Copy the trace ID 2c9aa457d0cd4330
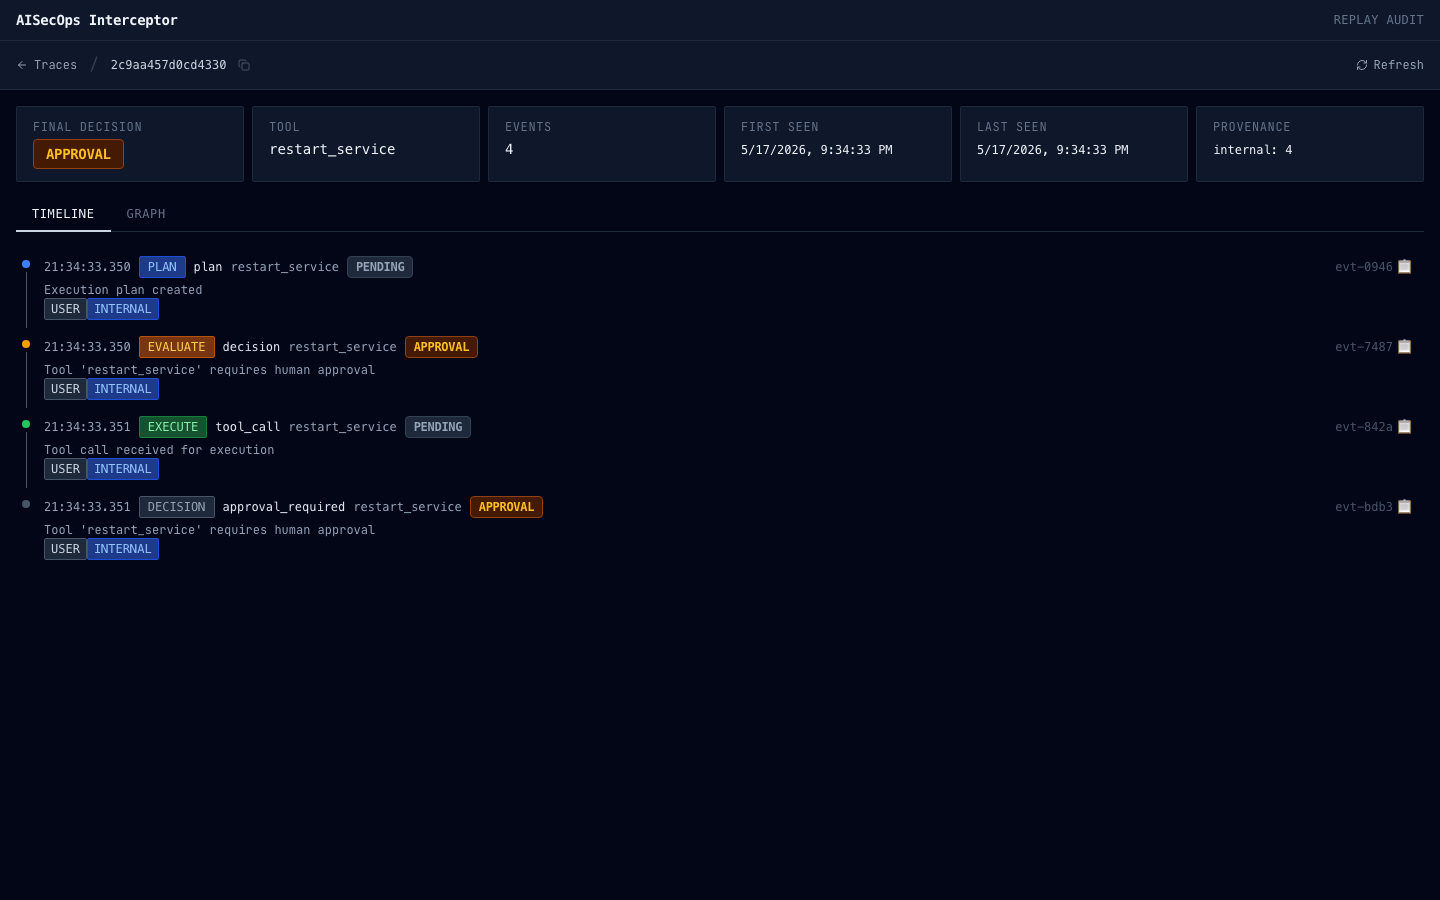Screen dimensions: 1440x900 click(244, 65)
